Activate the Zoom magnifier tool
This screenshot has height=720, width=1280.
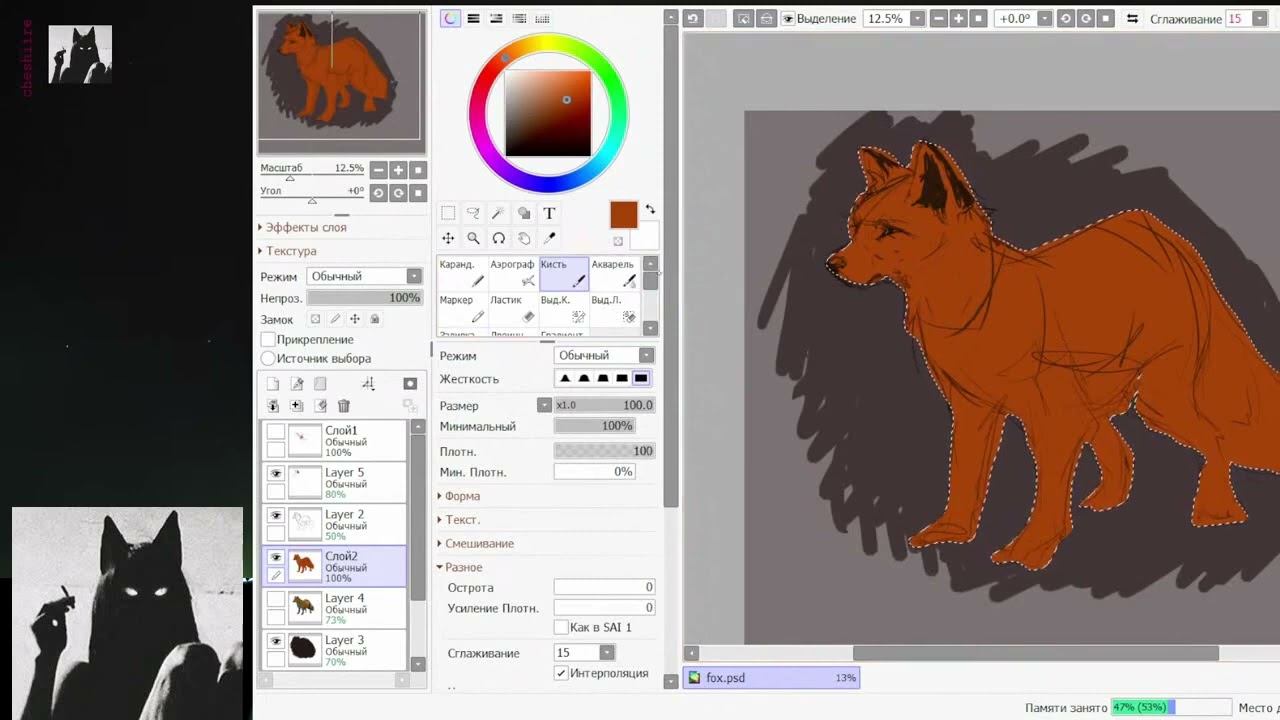(473, 238)
